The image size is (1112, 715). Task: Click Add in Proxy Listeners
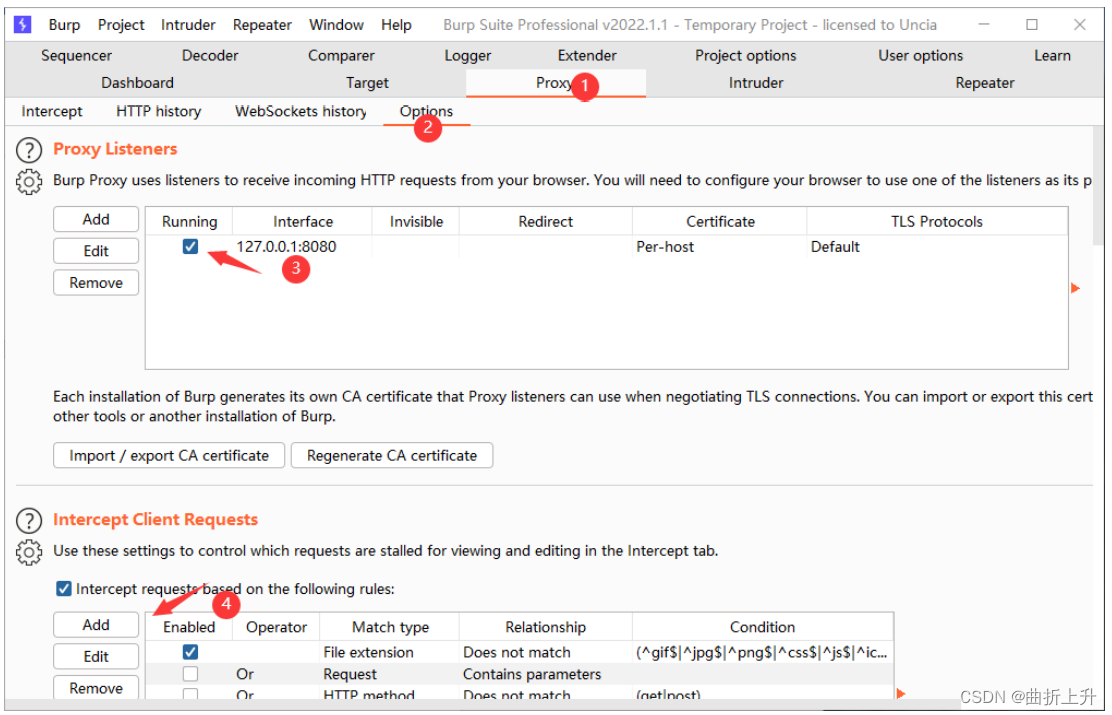(x=96, y=220)
